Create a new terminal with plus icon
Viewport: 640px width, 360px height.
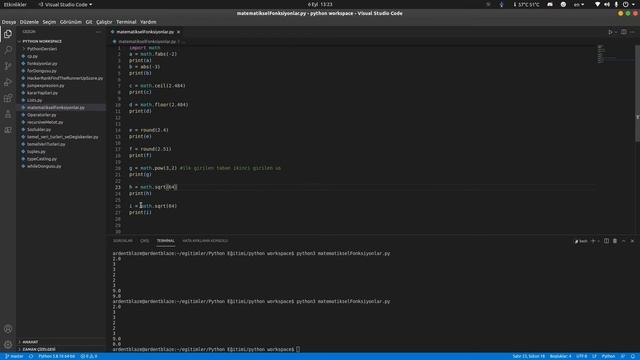(x=593, y=241)
